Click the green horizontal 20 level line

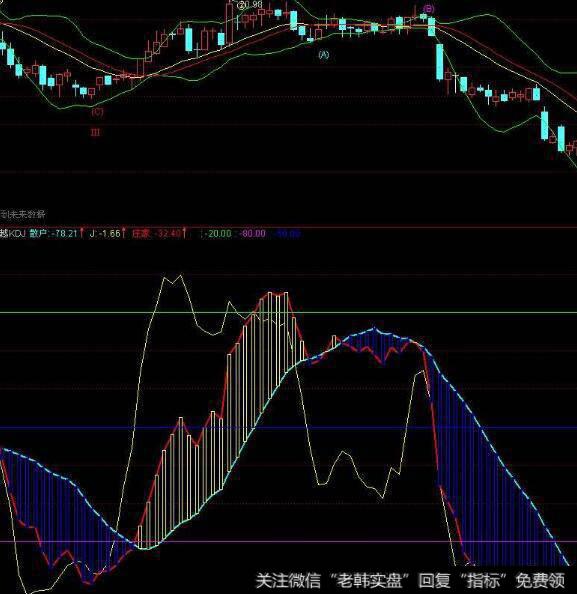[x=288, y=313]
